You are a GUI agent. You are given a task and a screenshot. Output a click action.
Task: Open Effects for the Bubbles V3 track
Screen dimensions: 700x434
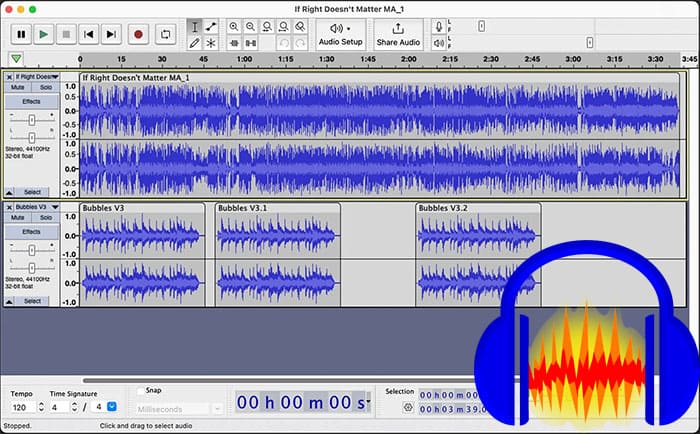(x=31, y=232)
